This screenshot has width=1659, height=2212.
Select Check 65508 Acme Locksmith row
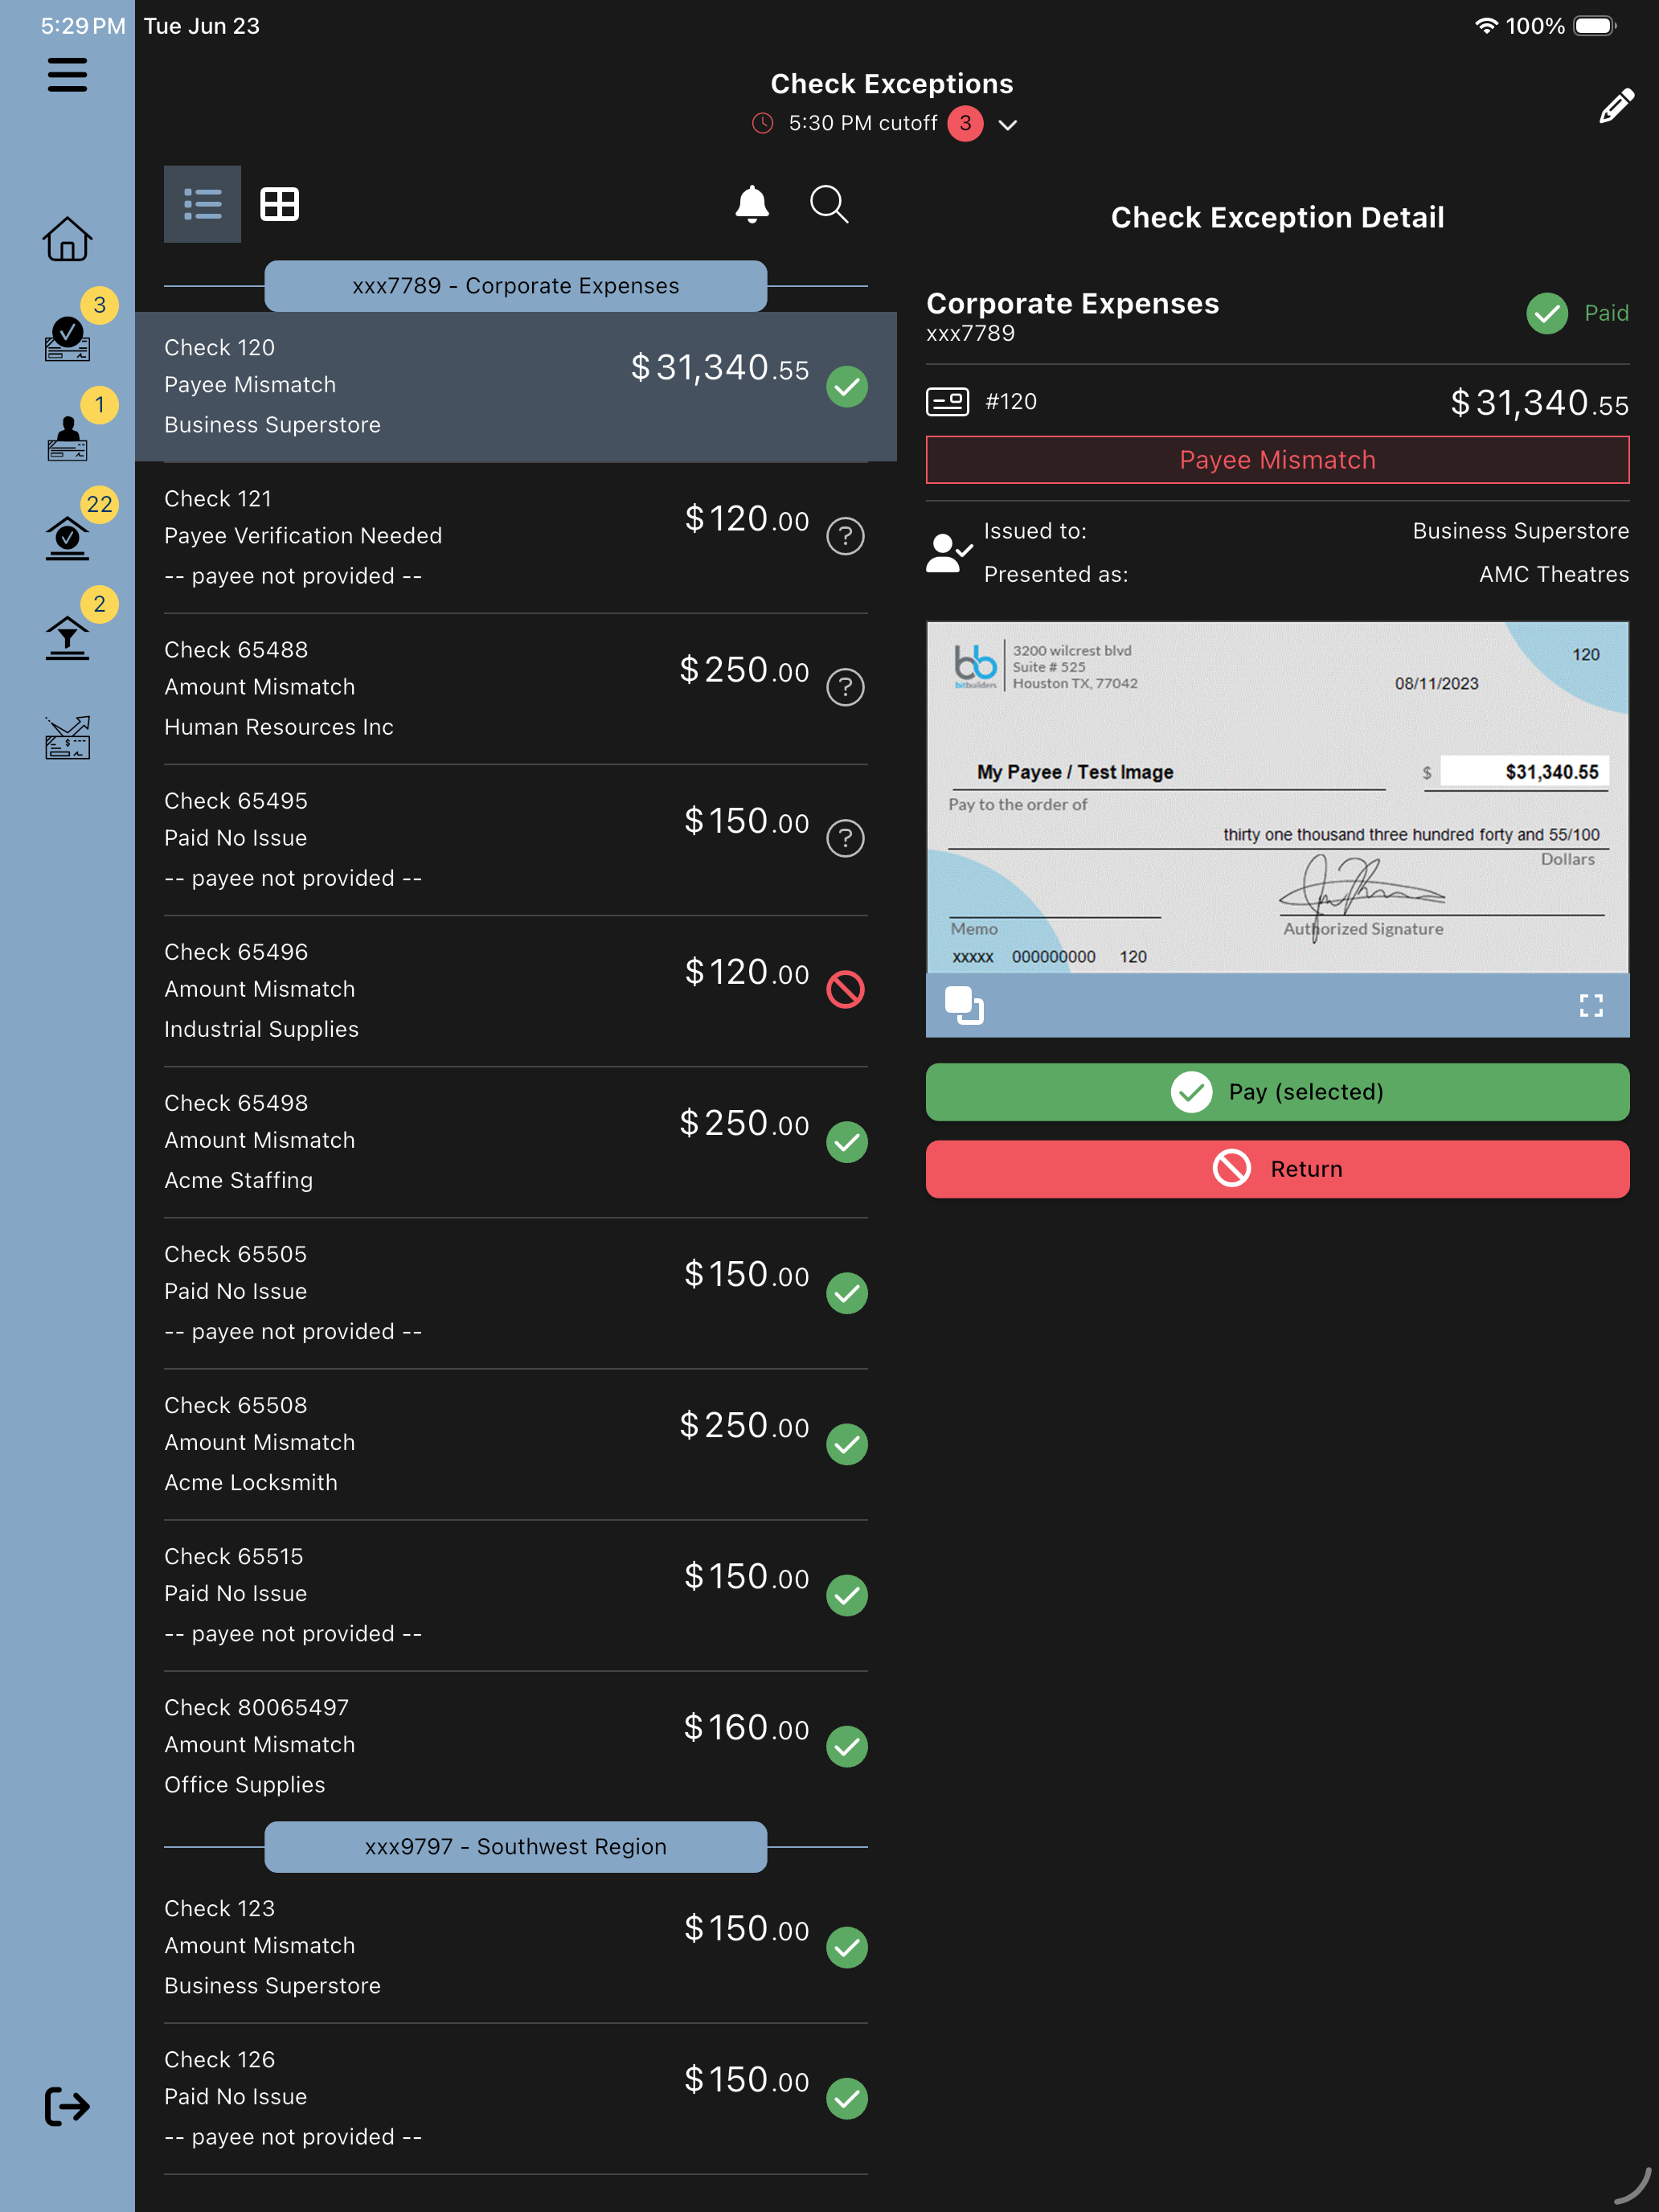coord(516,1444)
